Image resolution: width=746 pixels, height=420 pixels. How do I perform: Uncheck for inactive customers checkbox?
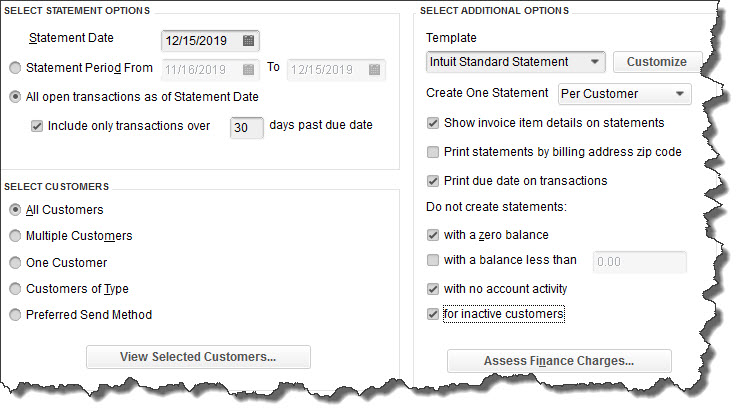click(x=433, y=314)
